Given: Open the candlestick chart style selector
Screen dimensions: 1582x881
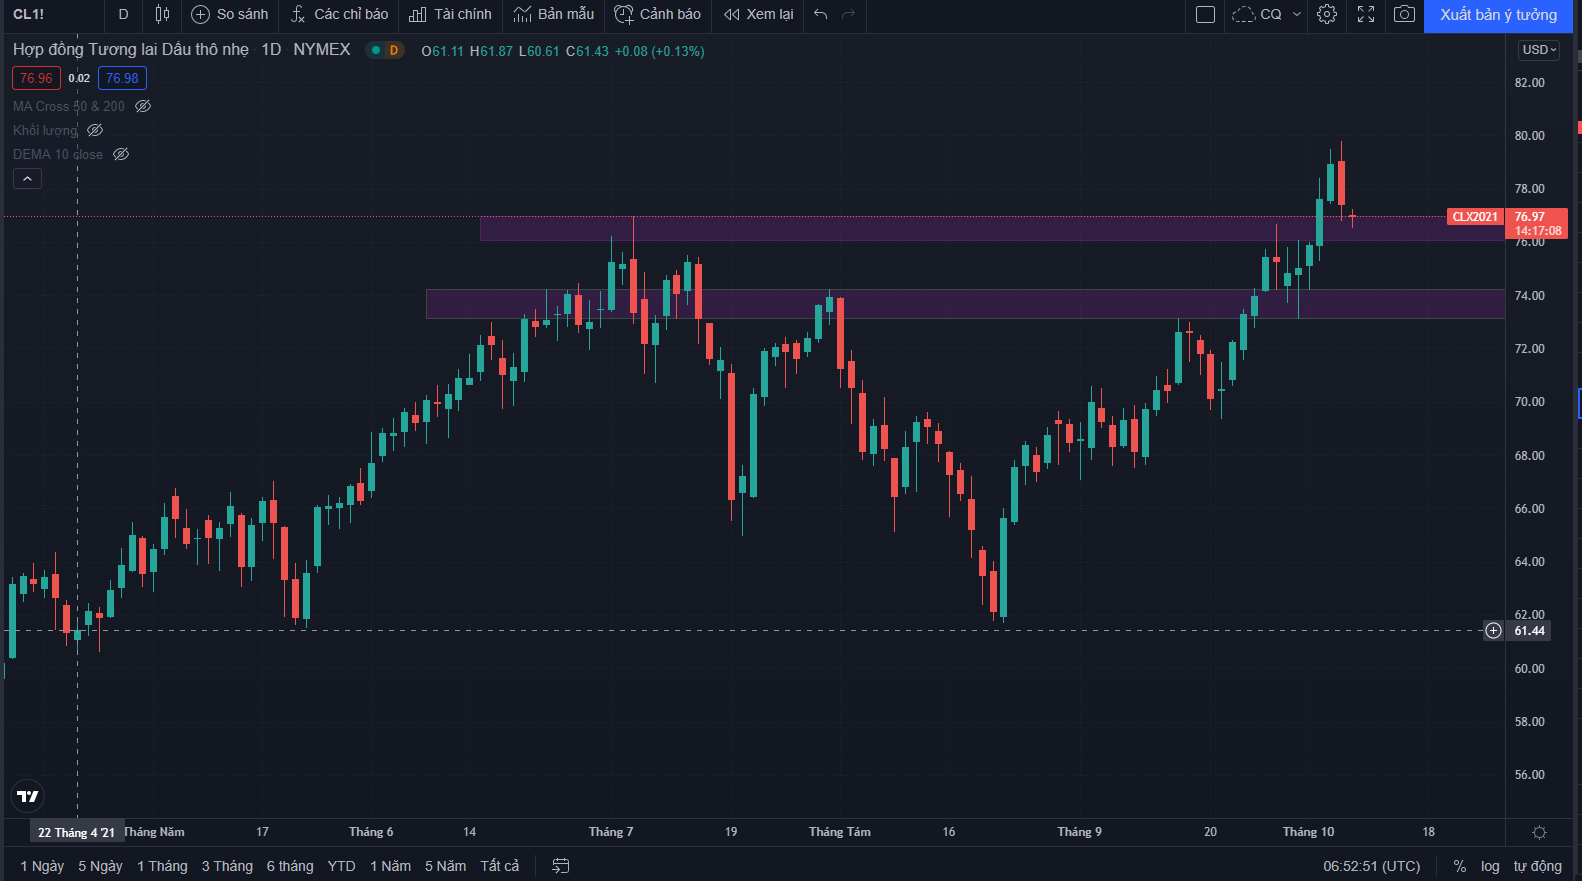Looking at the screenshot, I should tap(162, 14).
